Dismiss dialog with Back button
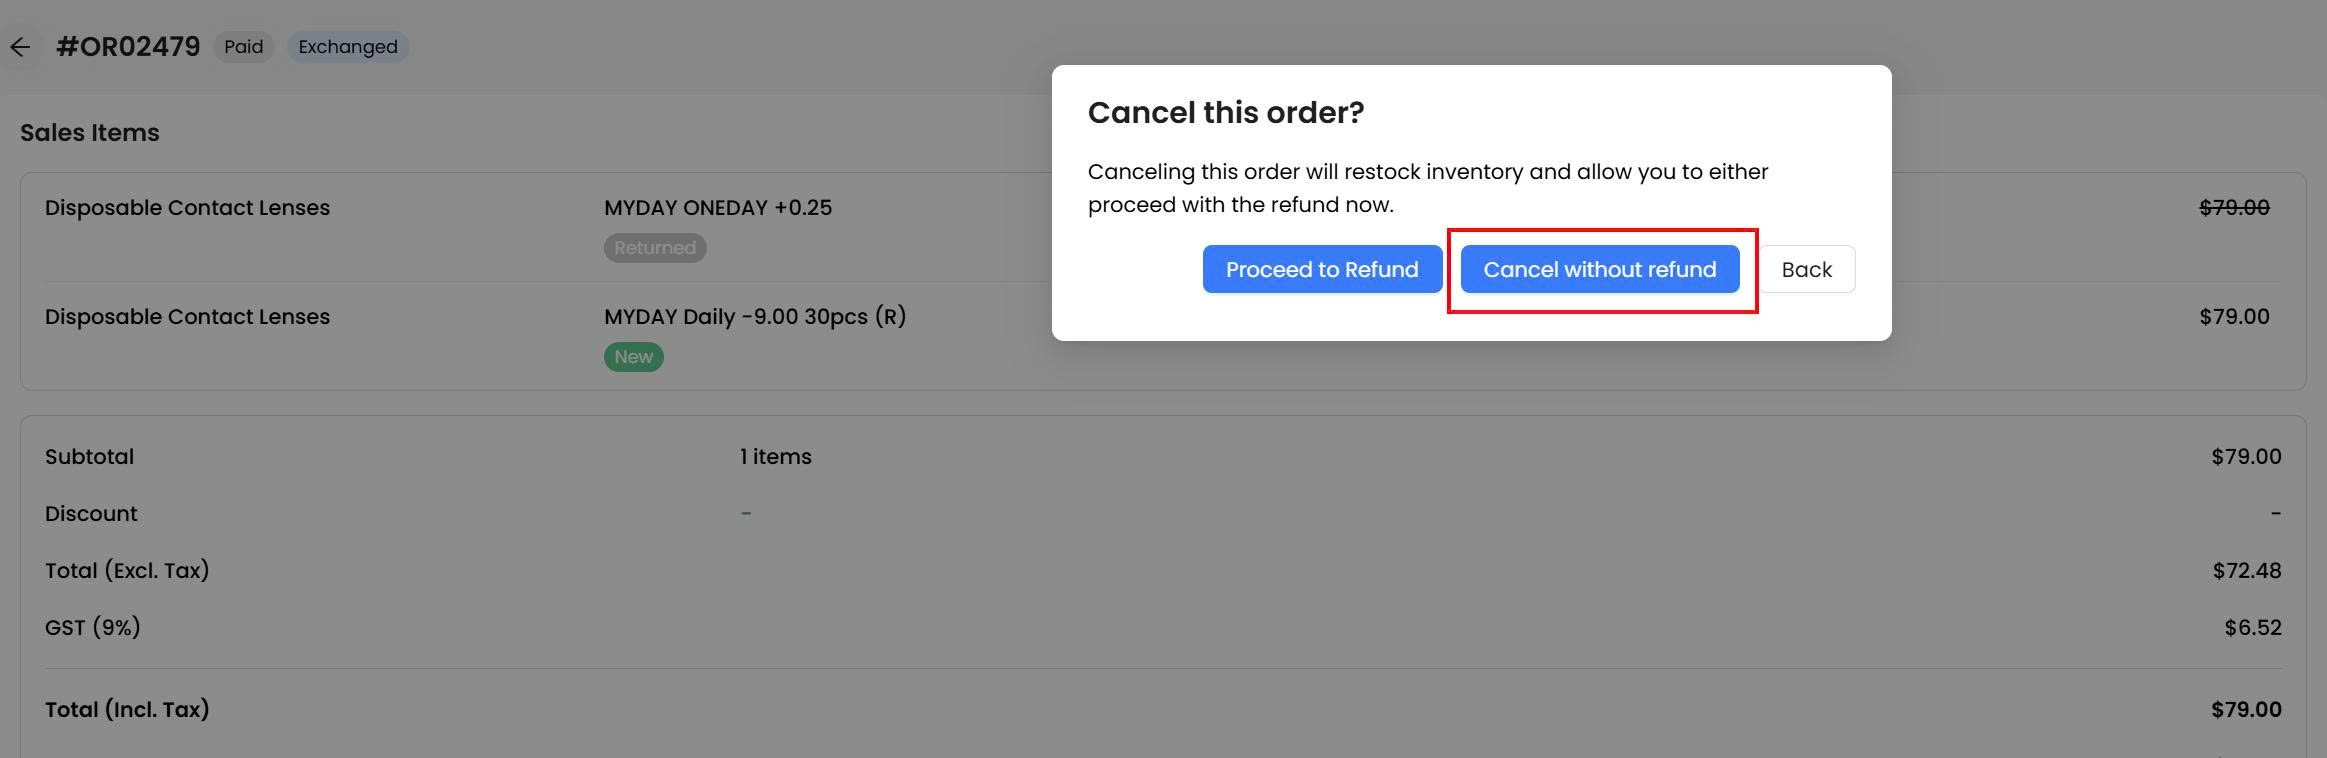The width and height of the screenshot is (2327, 758). coord(1807,269)
